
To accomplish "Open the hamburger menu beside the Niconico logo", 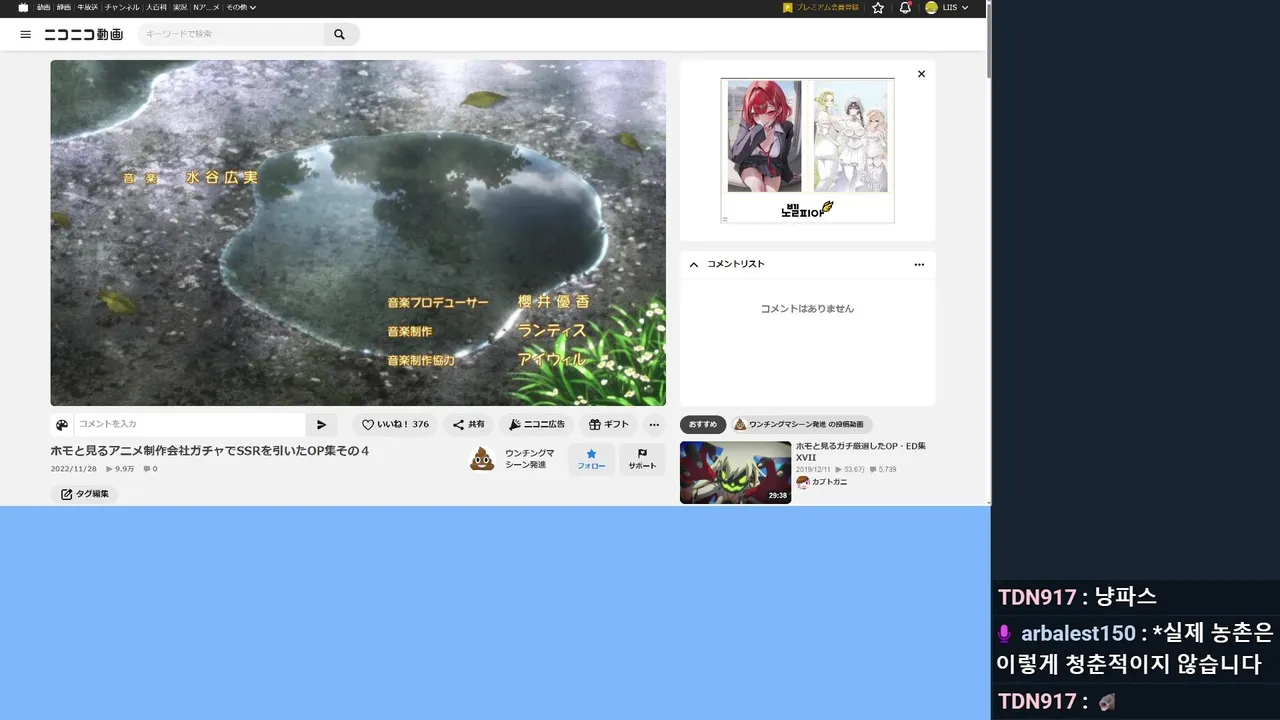I will (25, 34).
